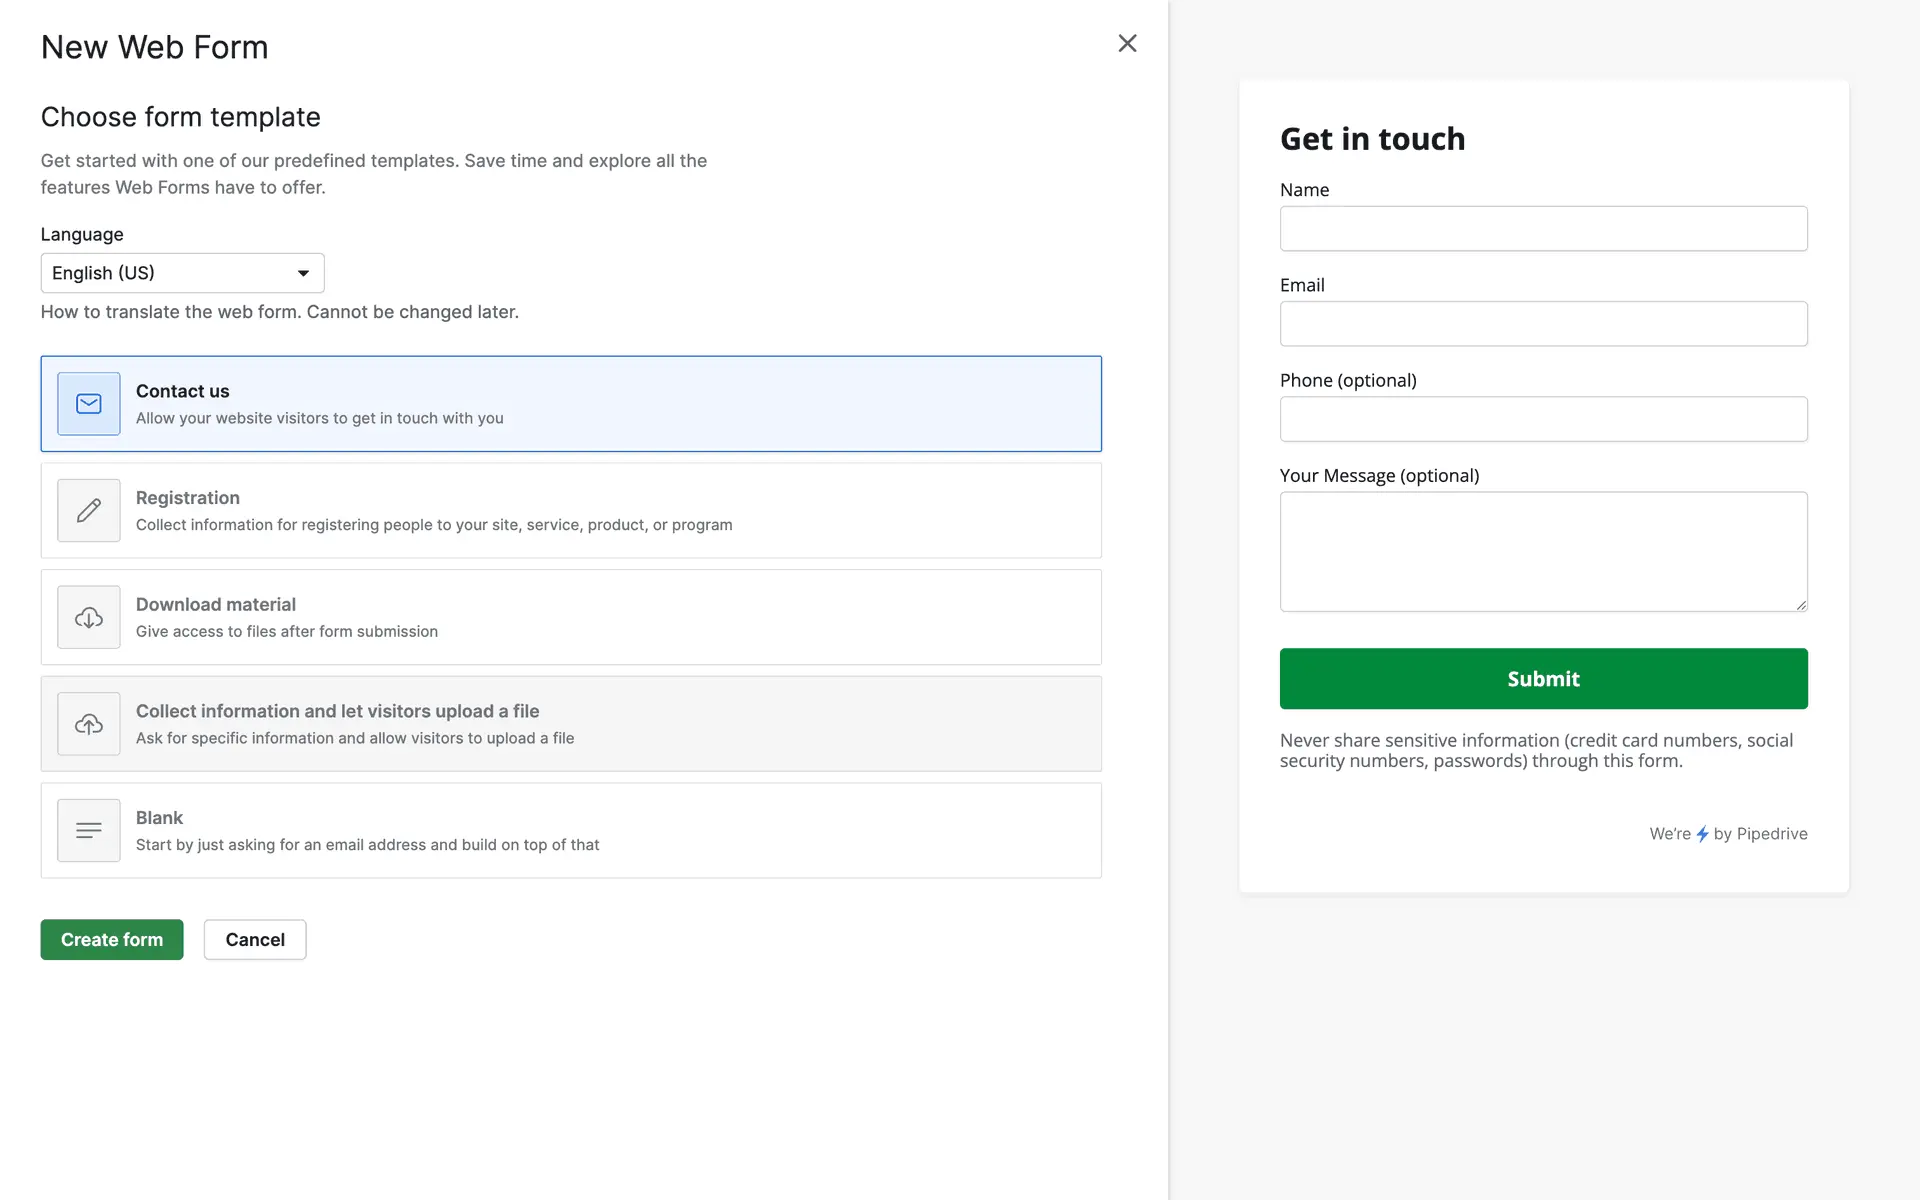Click the Your Message text area
Viewport: 1920px width, 1200px height.
pyautogui.click(x=1543, y=551)
